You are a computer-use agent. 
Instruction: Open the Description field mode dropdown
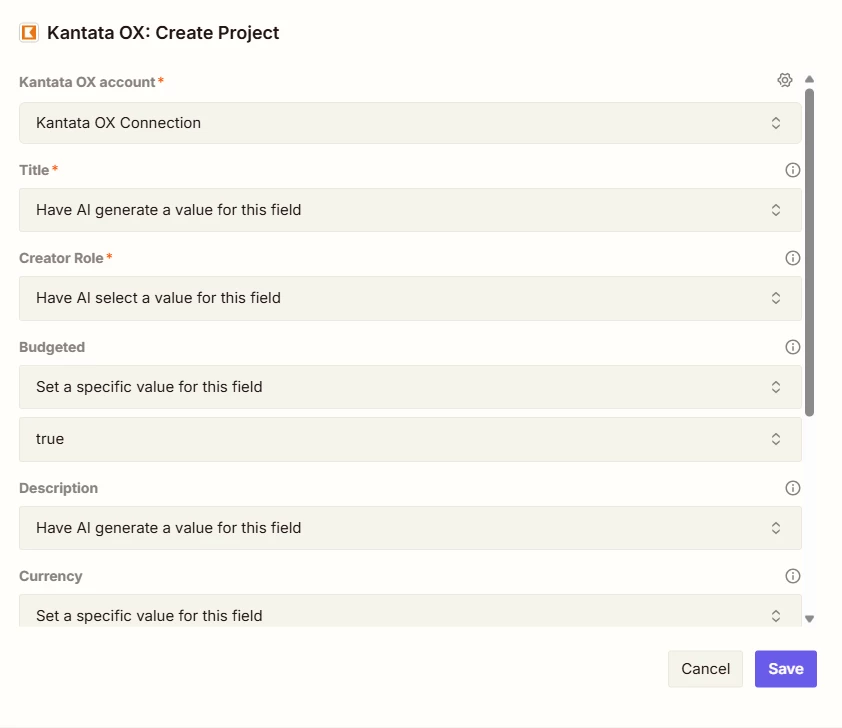(x=410, y=528)
